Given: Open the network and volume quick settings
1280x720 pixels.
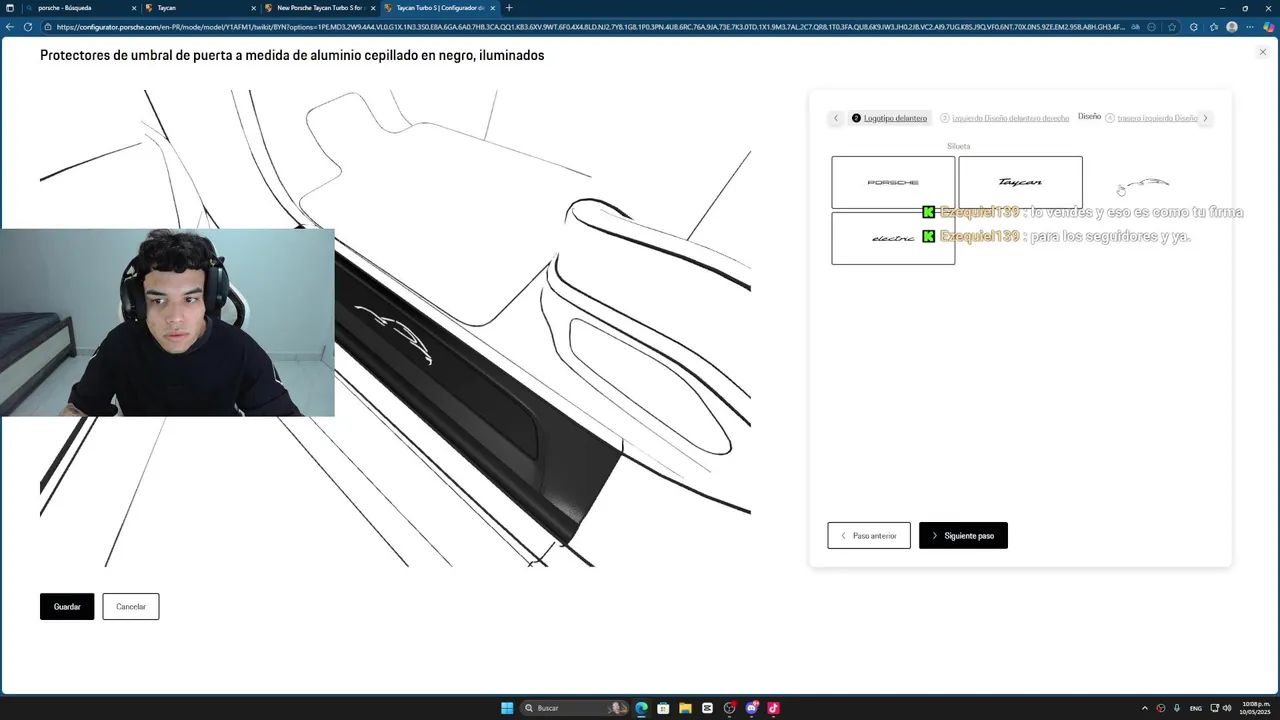Looking at the screenshot, I should pyautogui.click(x=1221, y=708).
